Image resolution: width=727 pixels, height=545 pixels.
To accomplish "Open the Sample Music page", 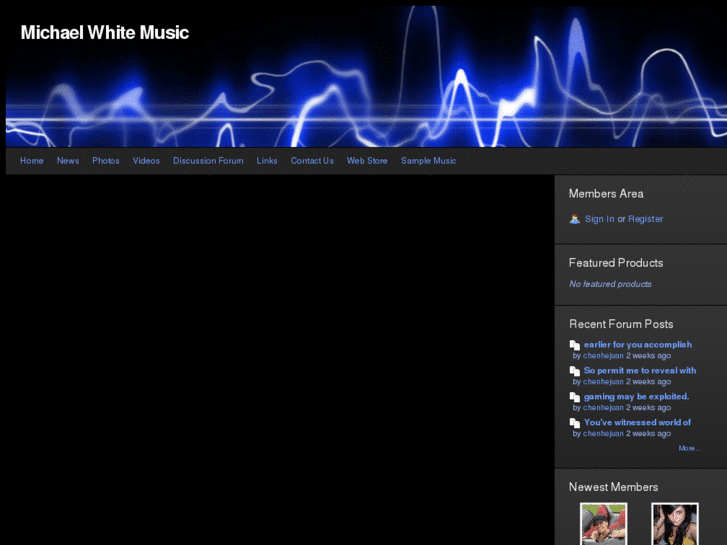I will click(428, 160).
